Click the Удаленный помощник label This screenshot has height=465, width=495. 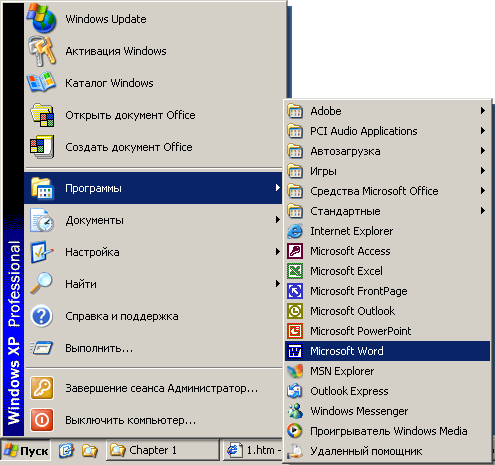point(366,451)
